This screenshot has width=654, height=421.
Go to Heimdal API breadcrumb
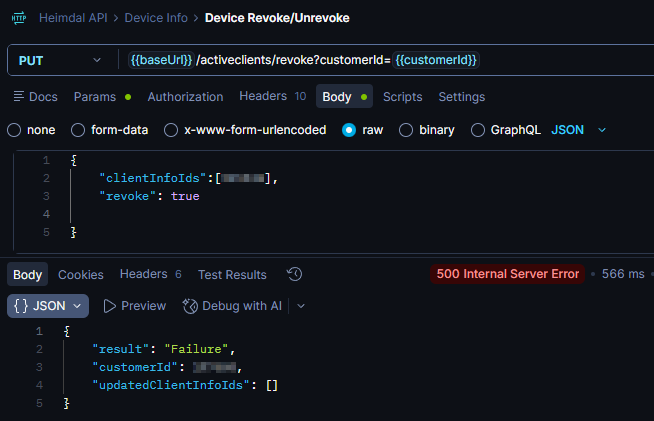coord(73,18)
